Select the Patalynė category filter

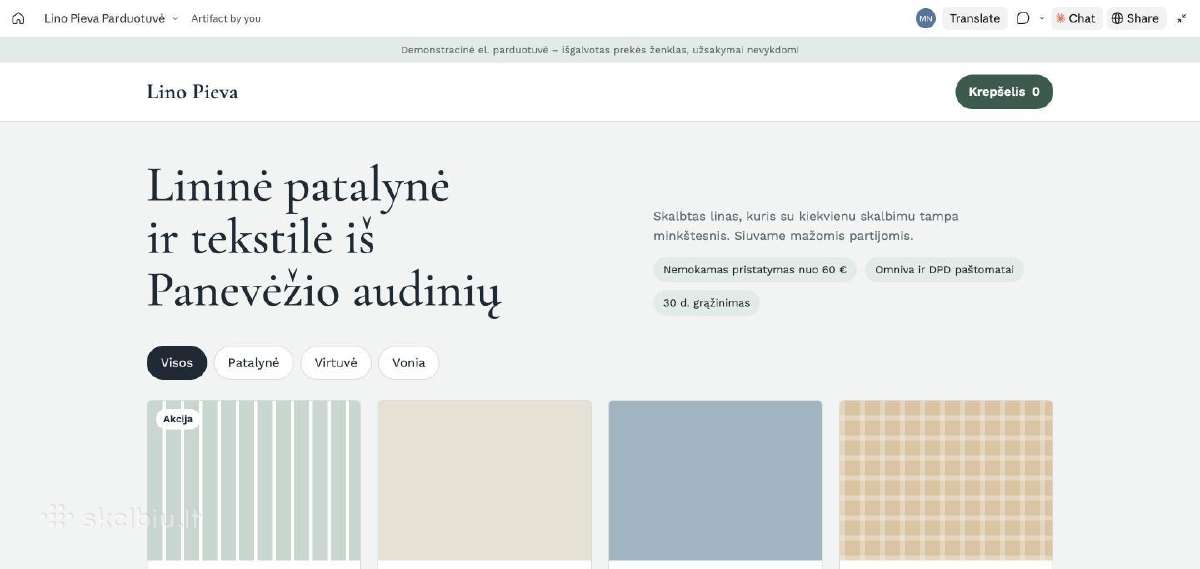pyautogui.click(x=253, y=363)
